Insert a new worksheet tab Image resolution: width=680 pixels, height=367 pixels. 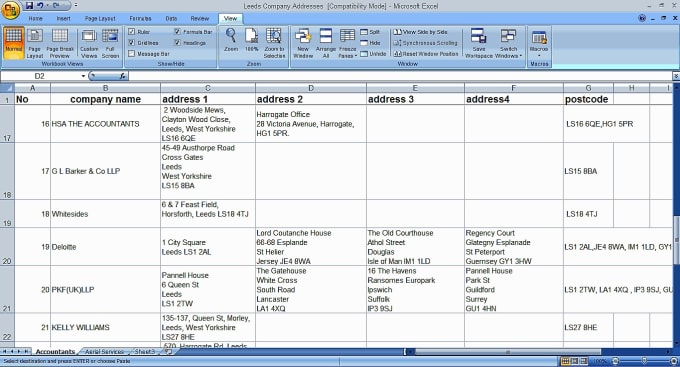169,351
